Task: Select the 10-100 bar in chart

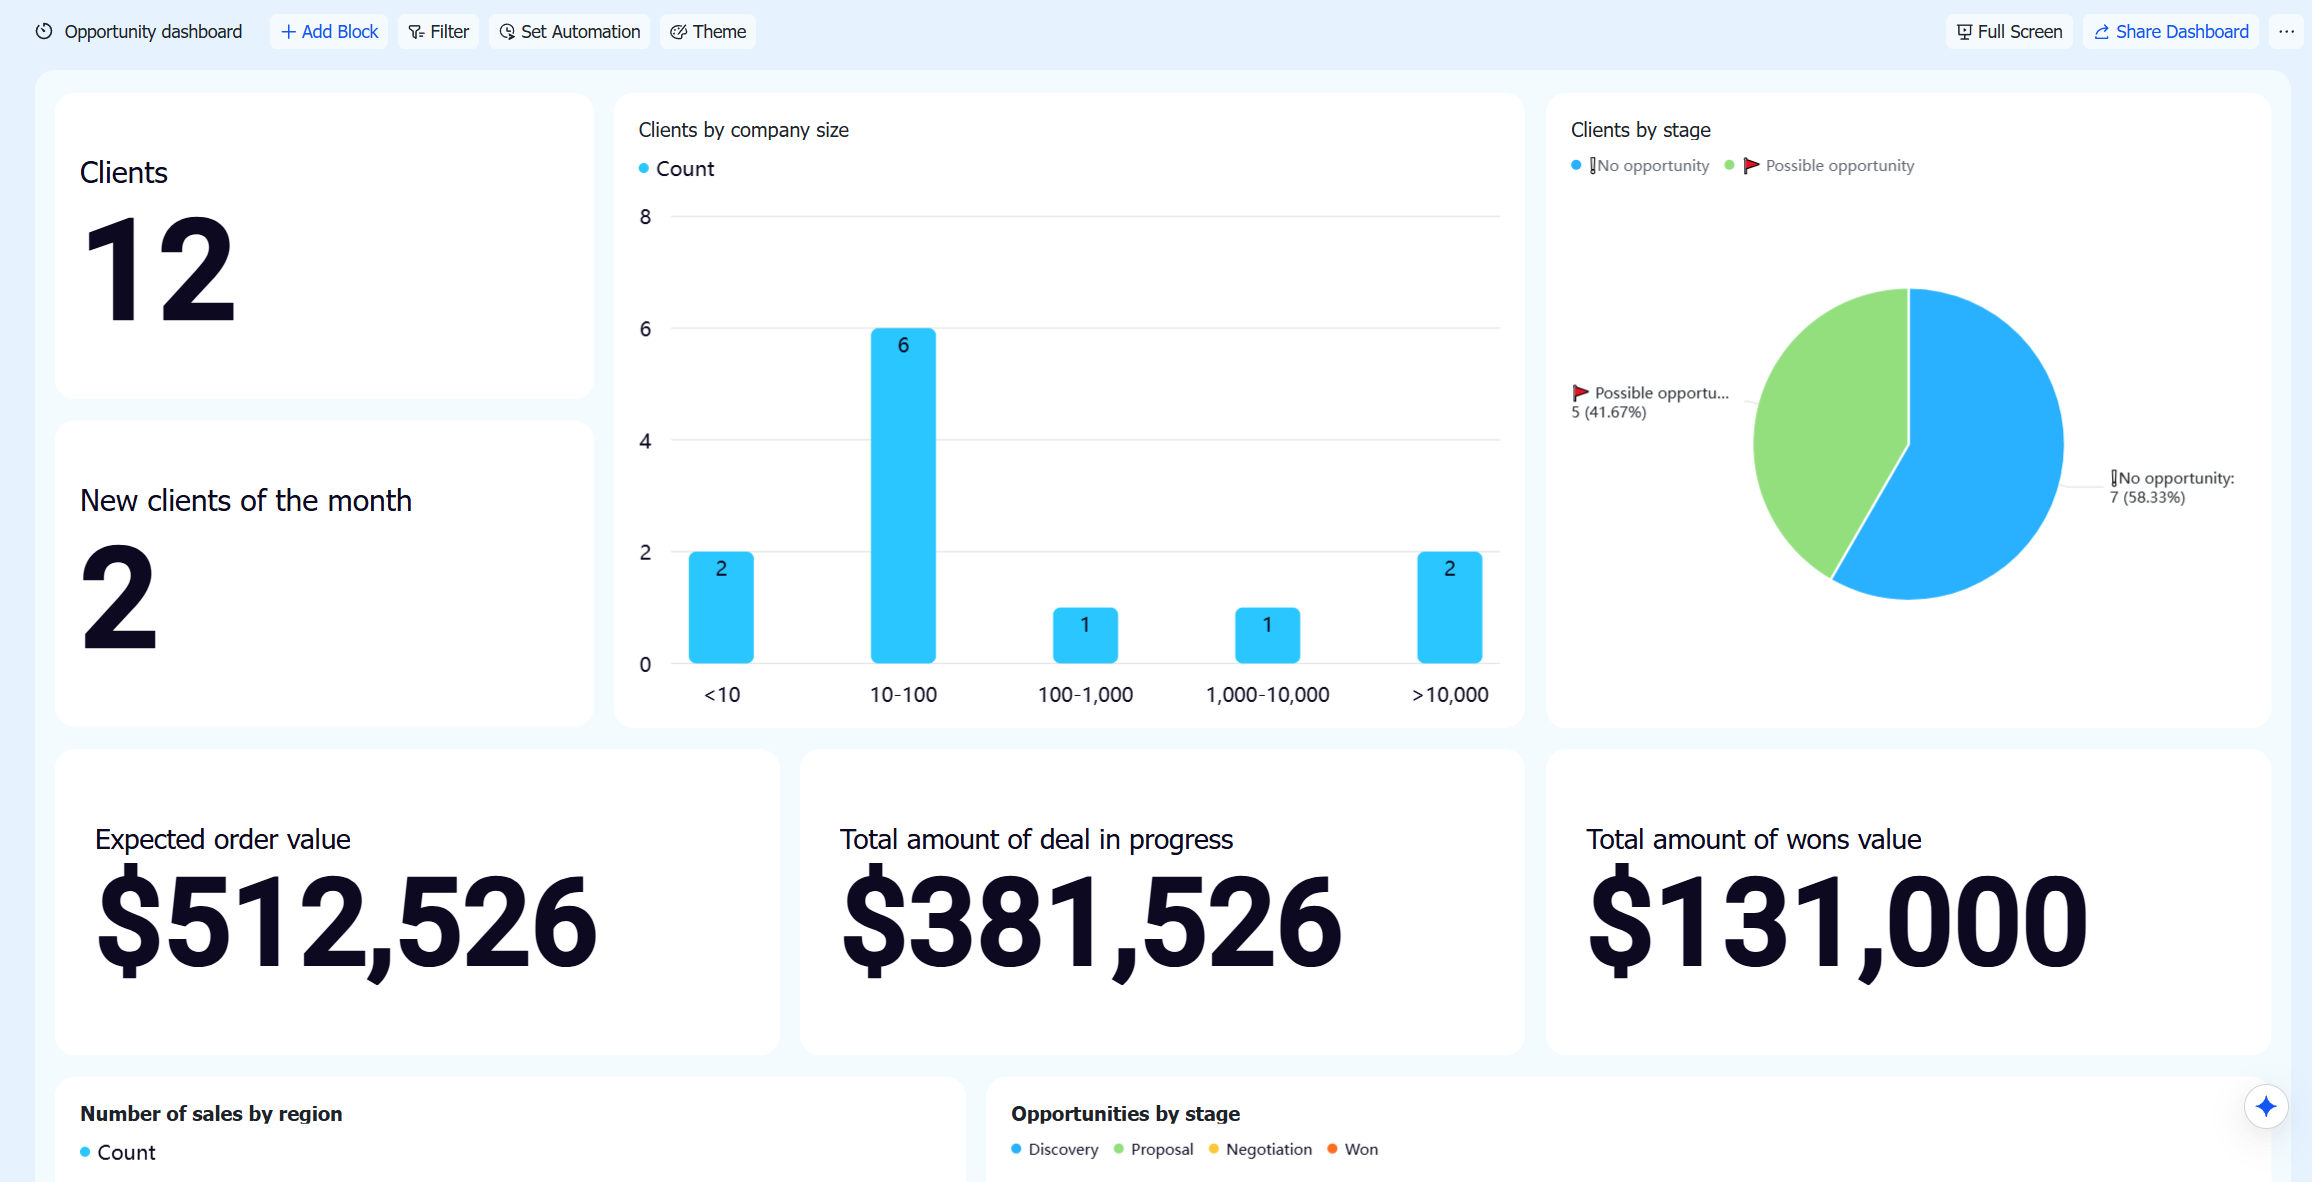Action: tap(903, 495)
